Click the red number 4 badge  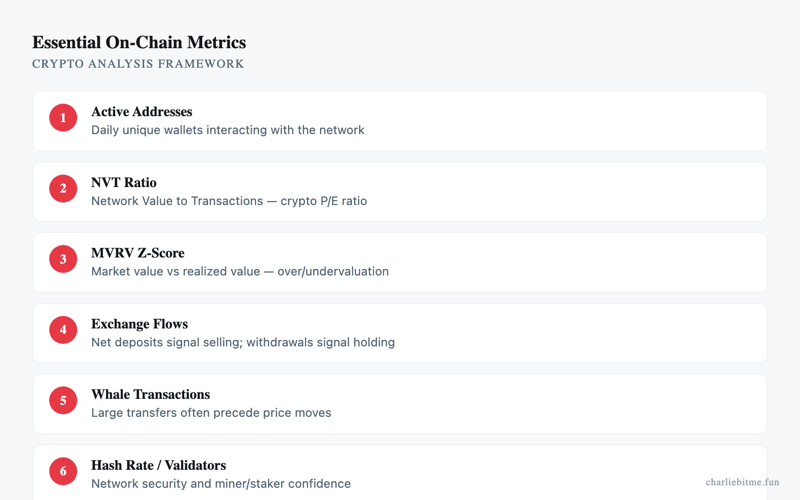coord(63,330)
